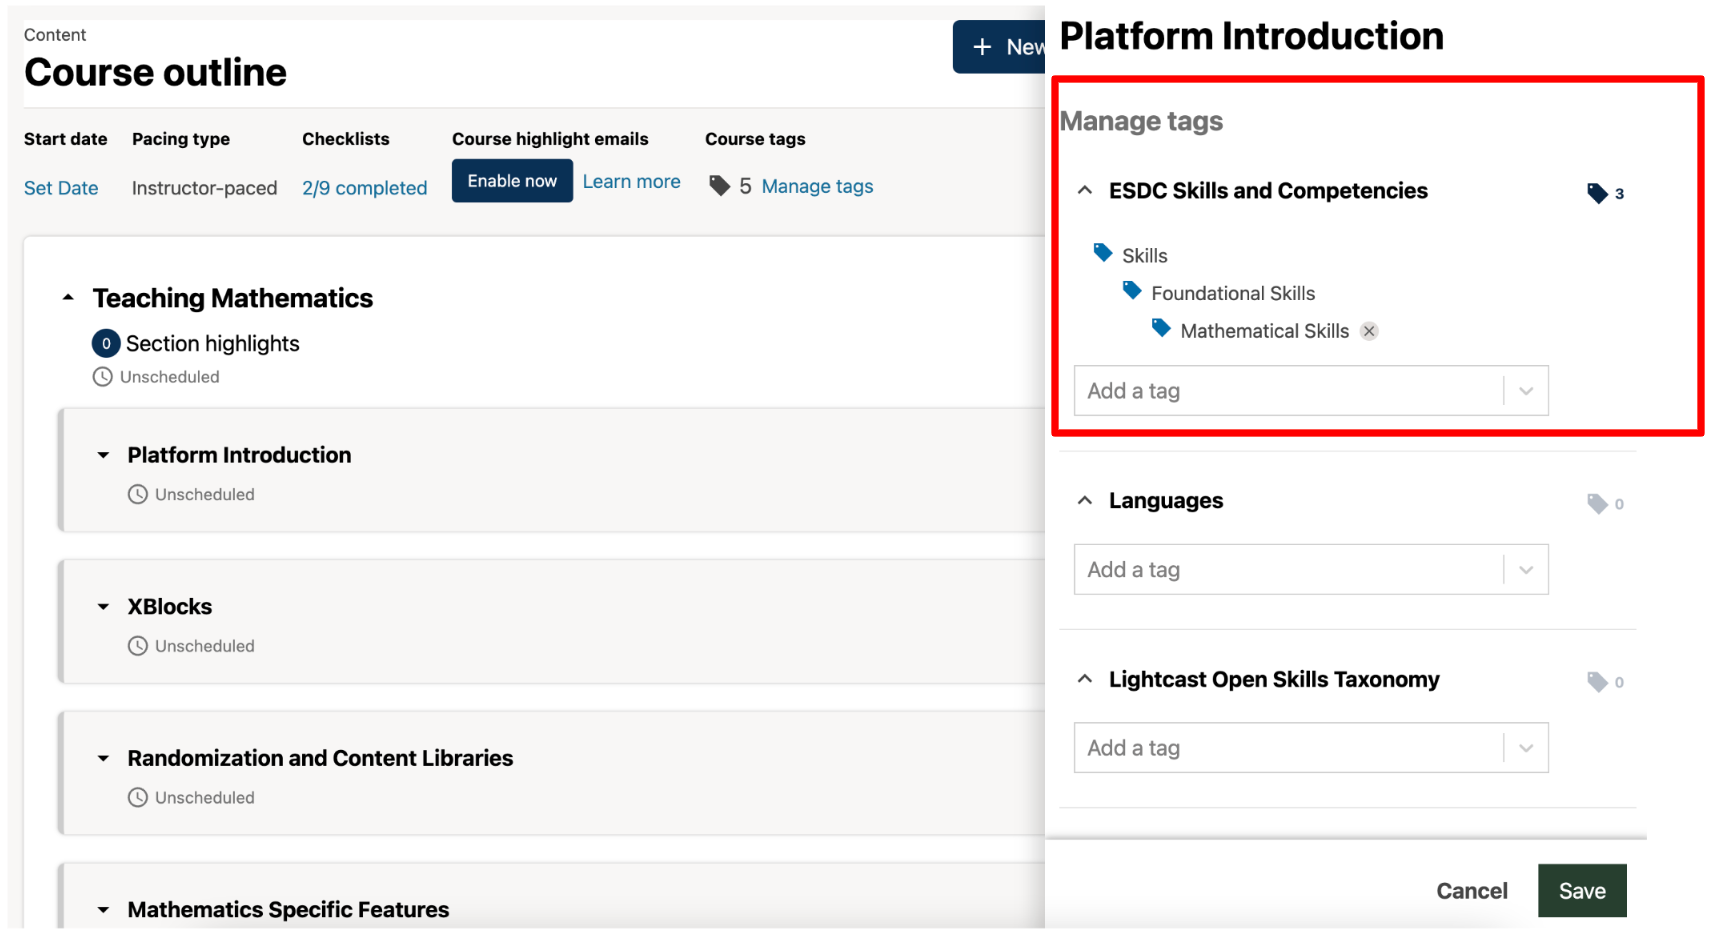Image resolution: width=1723 pixels, height=943 pixels.
Task: Expand the XBlocks subsection
Action: pyautogui.click(x=103, y=607)
